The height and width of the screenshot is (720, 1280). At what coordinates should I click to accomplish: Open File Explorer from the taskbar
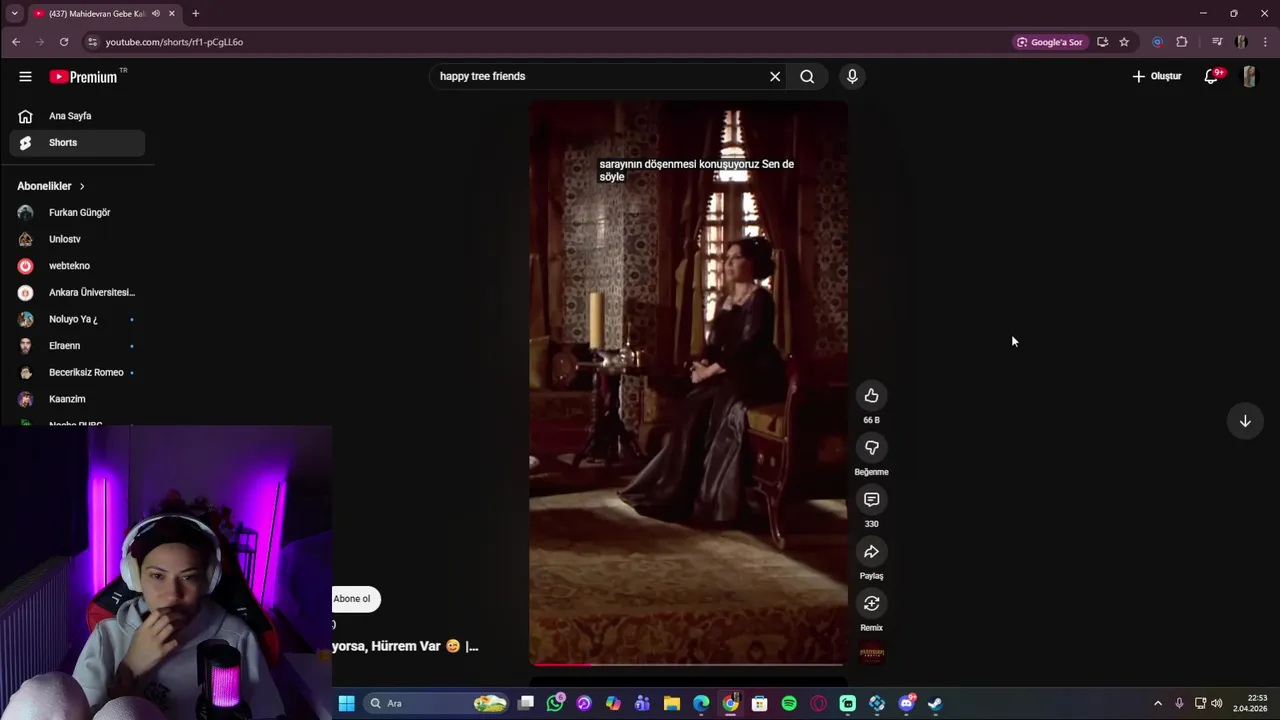click(671, 703)
